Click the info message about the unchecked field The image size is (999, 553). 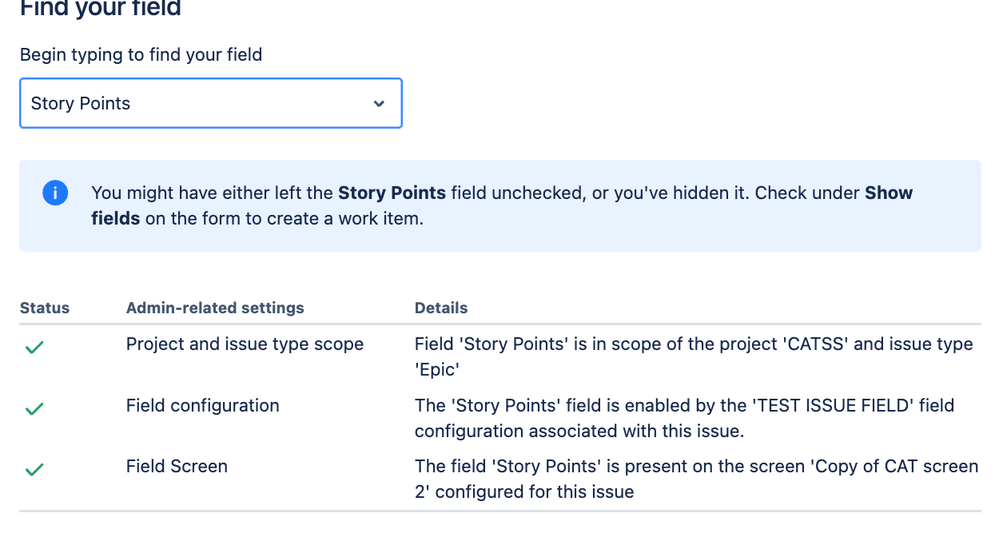click(500, 205)
